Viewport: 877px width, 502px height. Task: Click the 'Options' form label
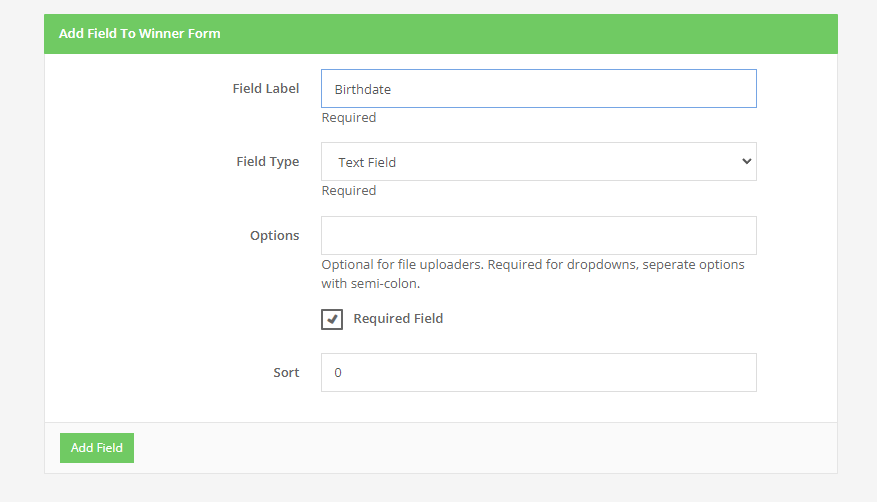(x=274, y=236)
